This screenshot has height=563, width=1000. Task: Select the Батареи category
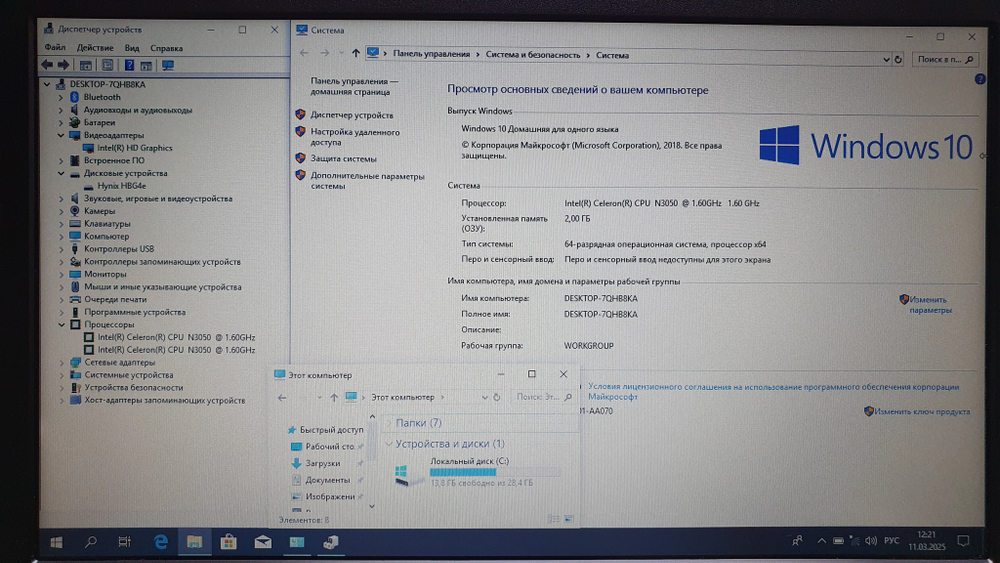[99, 122]
